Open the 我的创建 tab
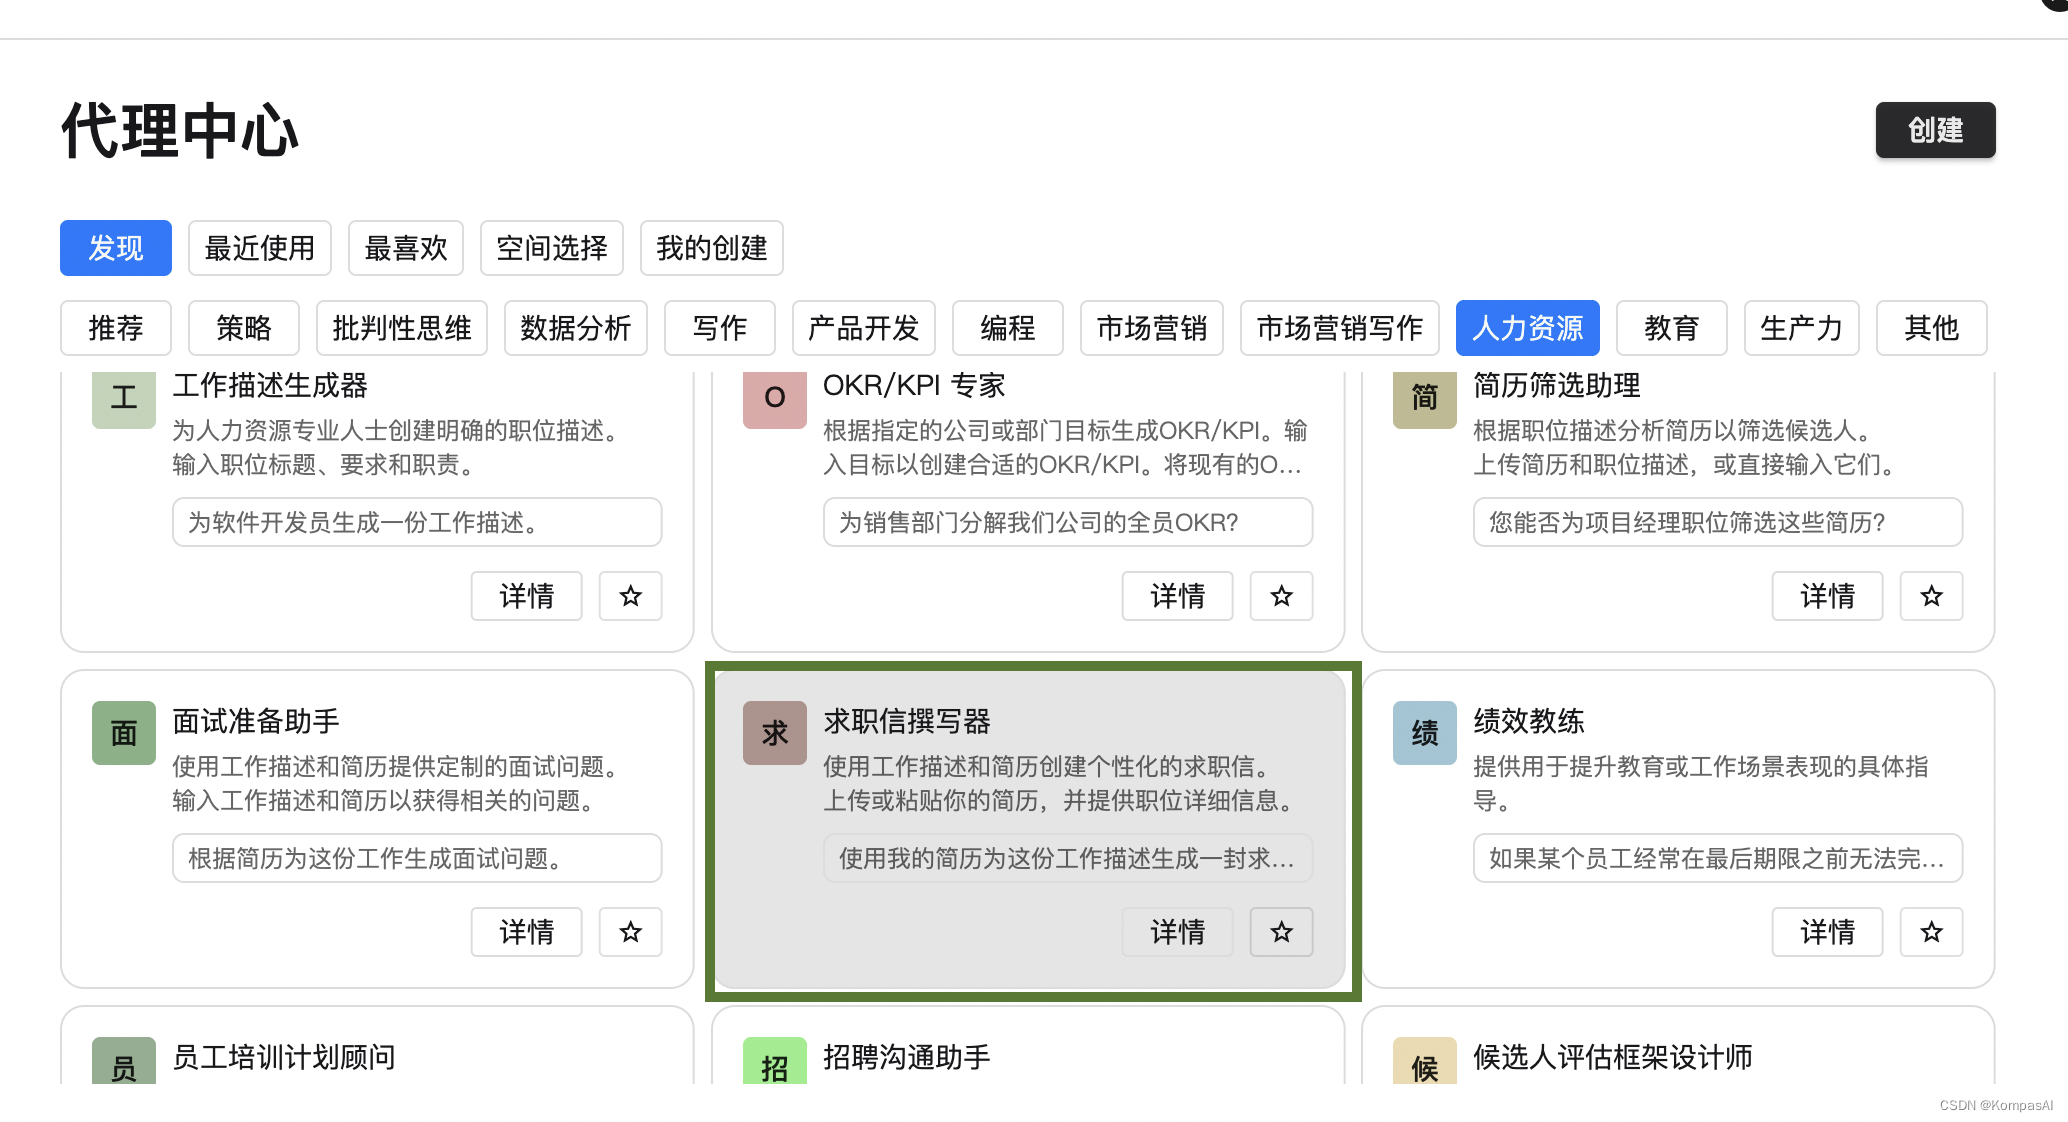Screen dimensions: 2068x1122 click(711, 248)
